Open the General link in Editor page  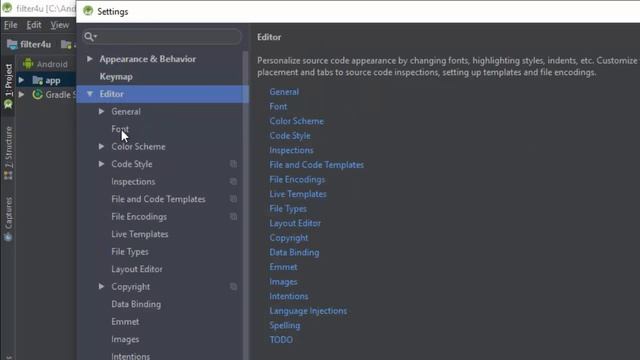pyautogui.click(x=284, y=92)
